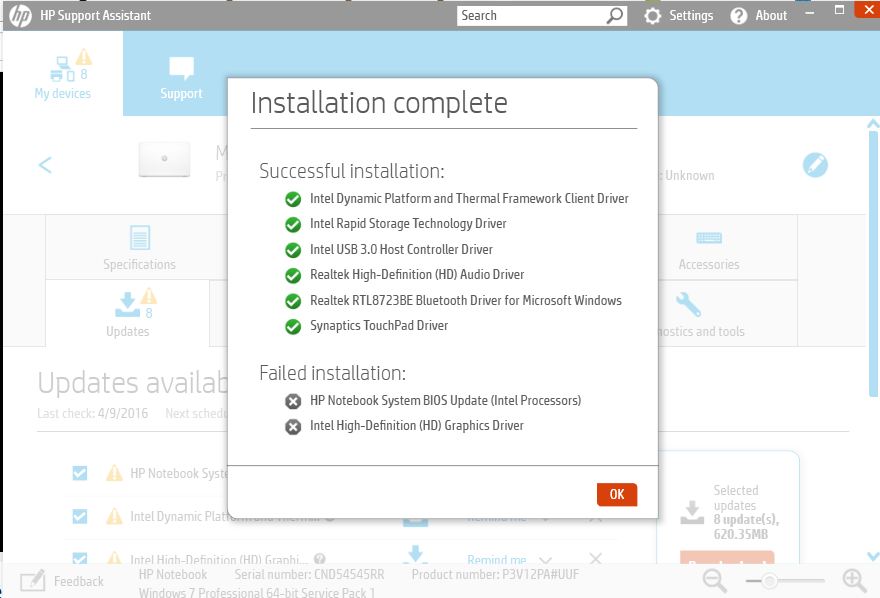Open the Specifications tile
The image size is (880, 598).
139,247
